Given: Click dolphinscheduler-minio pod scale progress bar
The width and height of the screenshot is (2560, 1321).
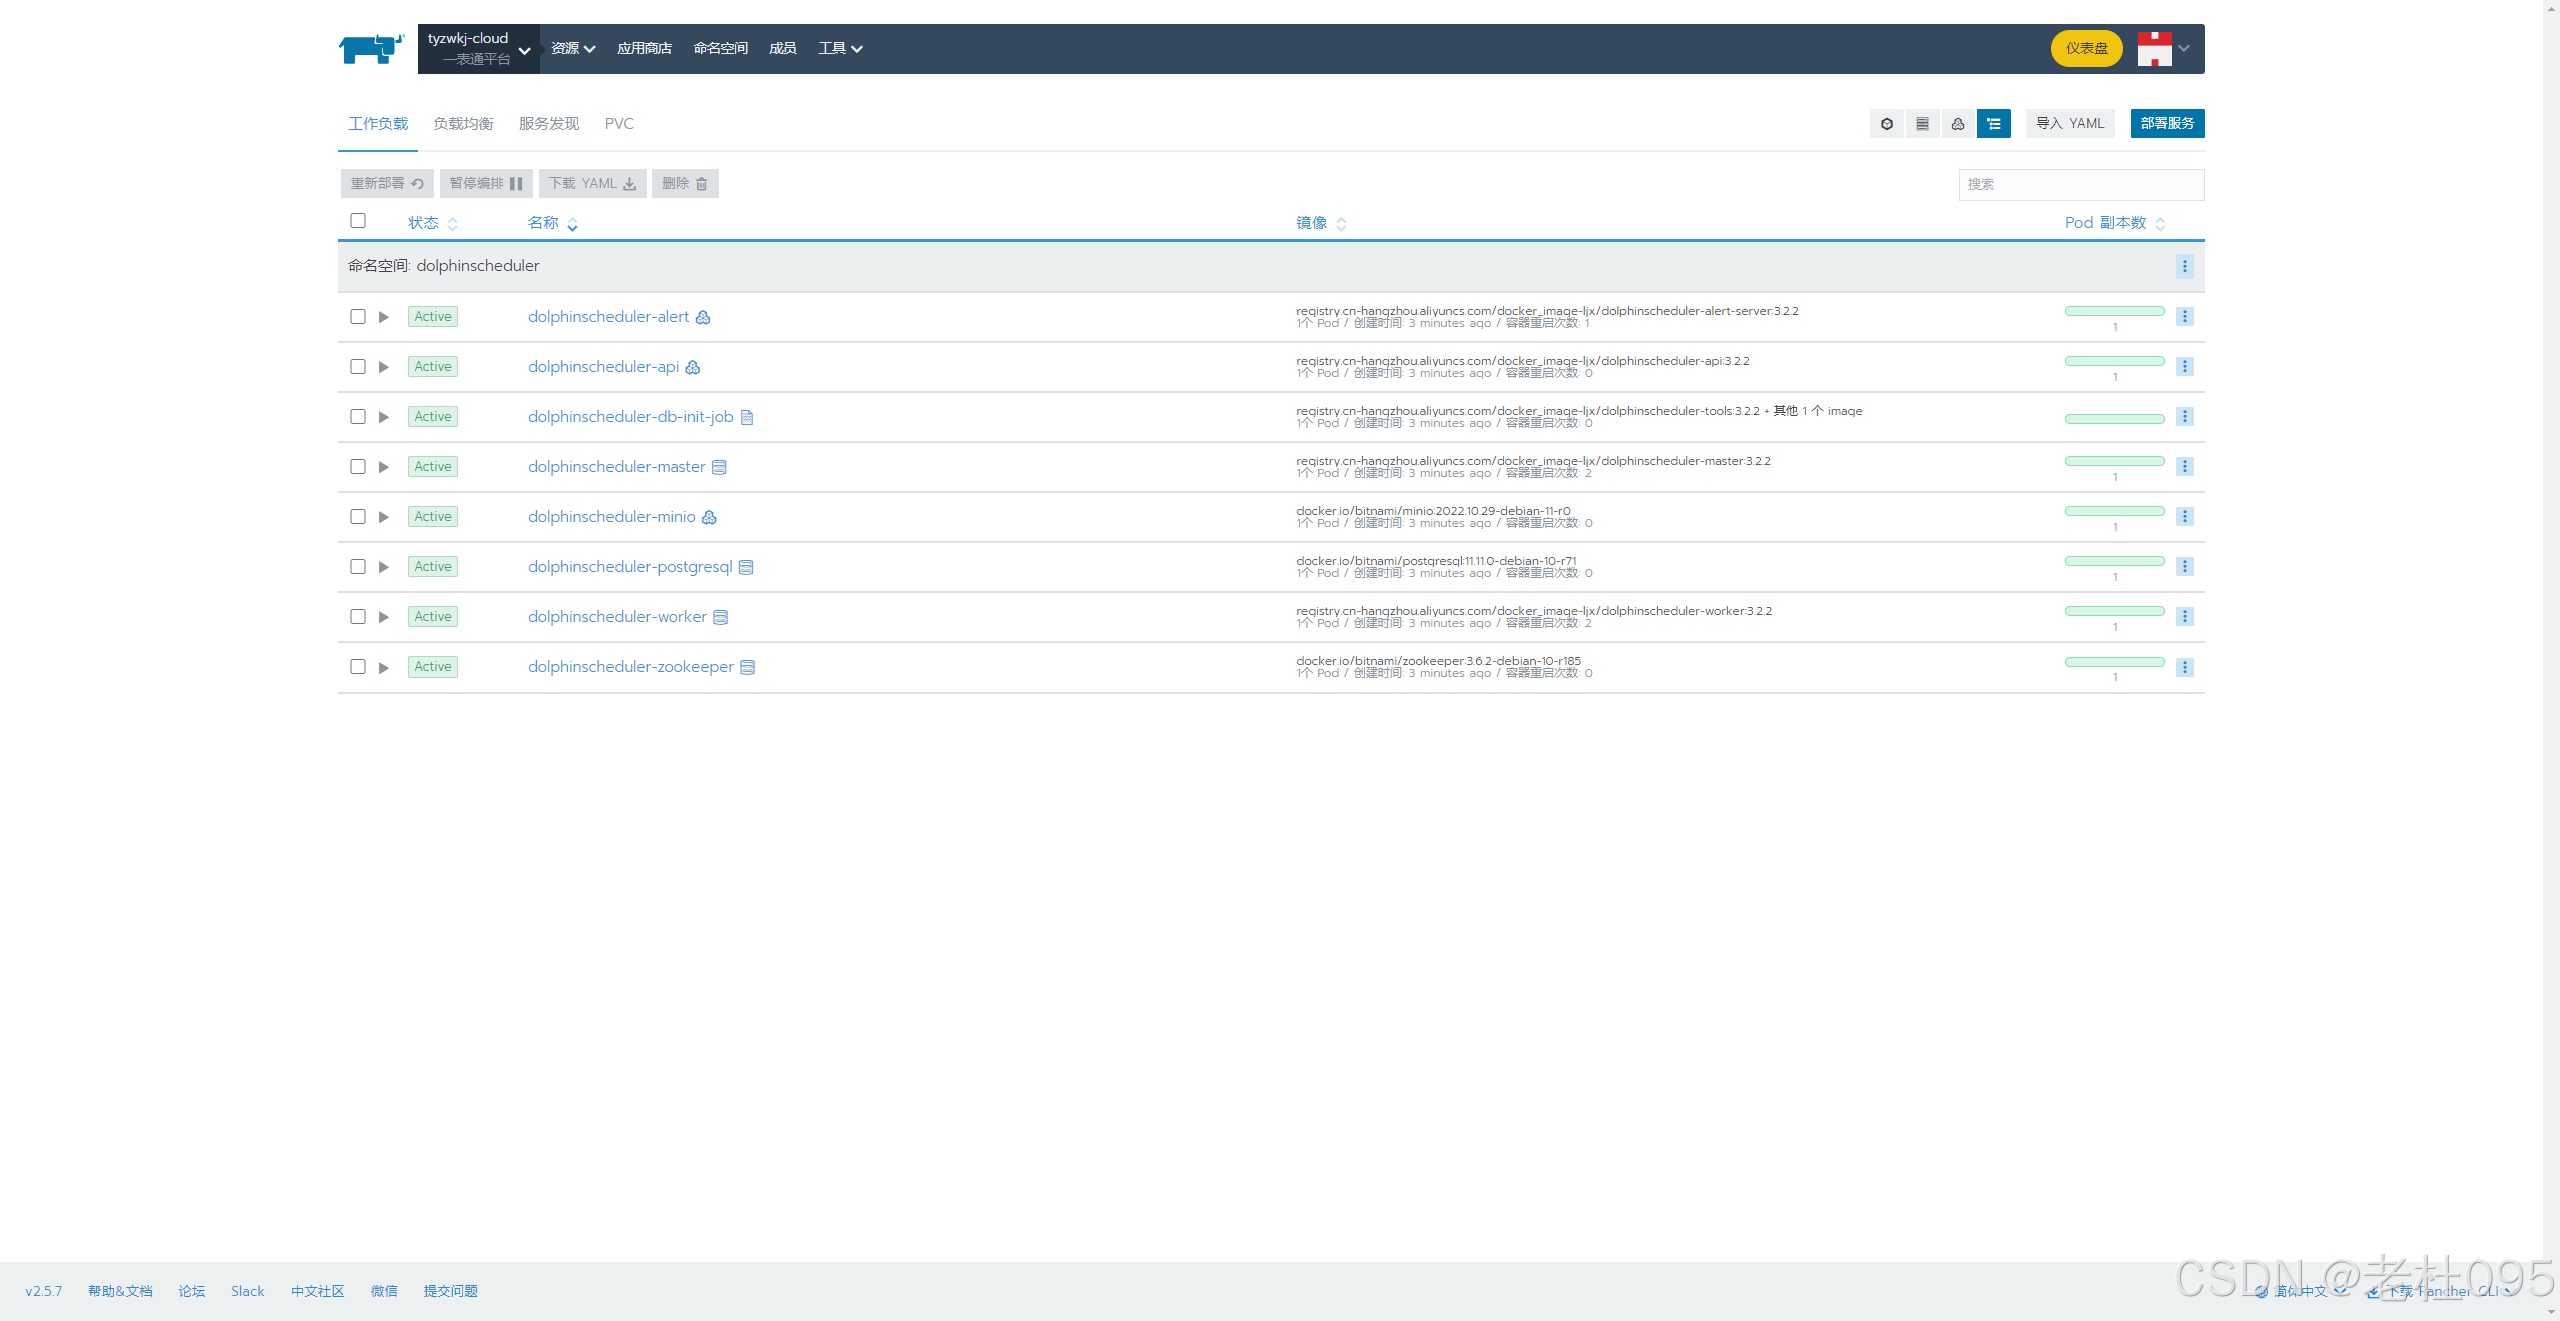Looking at the screenshot, I should point(2114,511).
